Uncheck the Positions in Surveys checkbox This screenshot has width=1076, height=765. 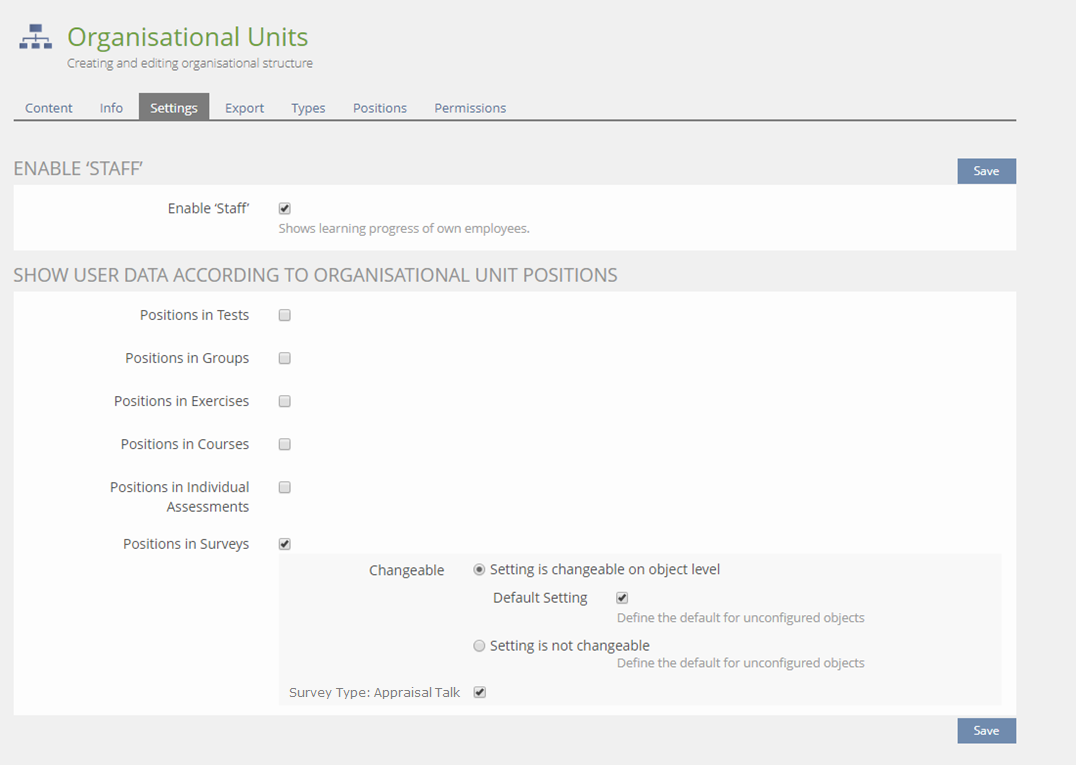(285, 544)
